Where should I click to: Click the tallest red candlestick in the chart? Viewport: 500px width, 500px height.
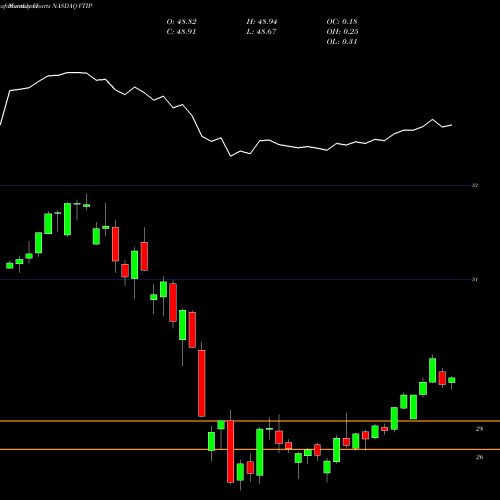coord(202,383)
